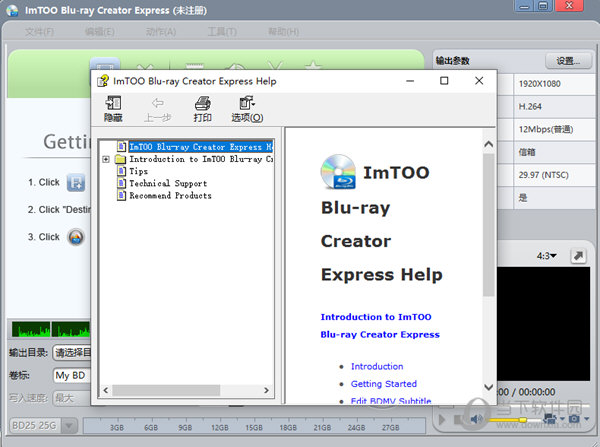Open the 动作(A) menu in main window
600x447 pixels.
[161, 32]
